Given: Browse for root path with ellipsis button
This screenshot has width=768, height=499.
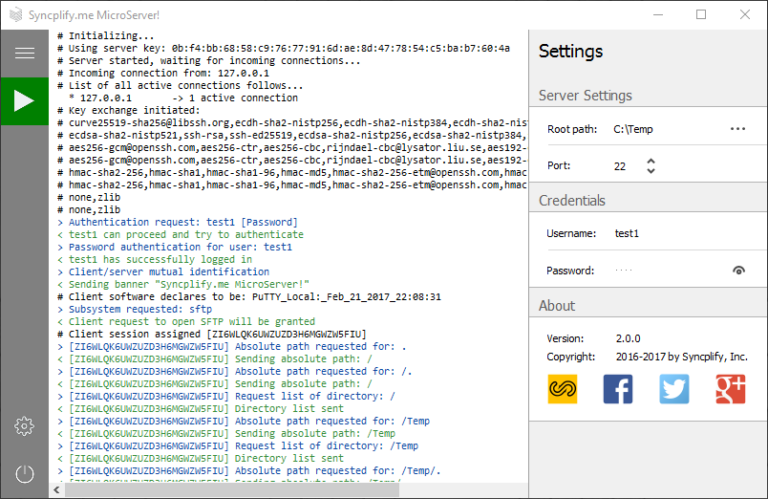Looking at the screenshot, I should point(738,129).
